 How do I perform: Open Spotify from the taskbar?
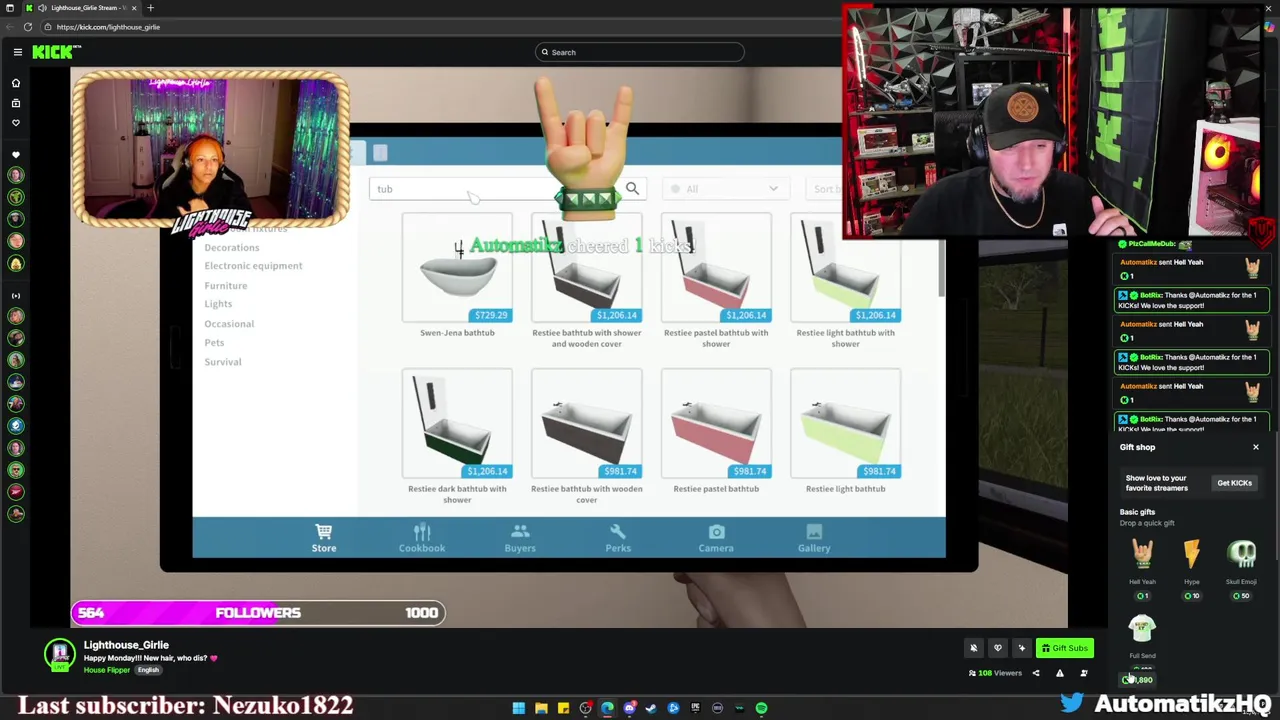click(x=761, y=708)
